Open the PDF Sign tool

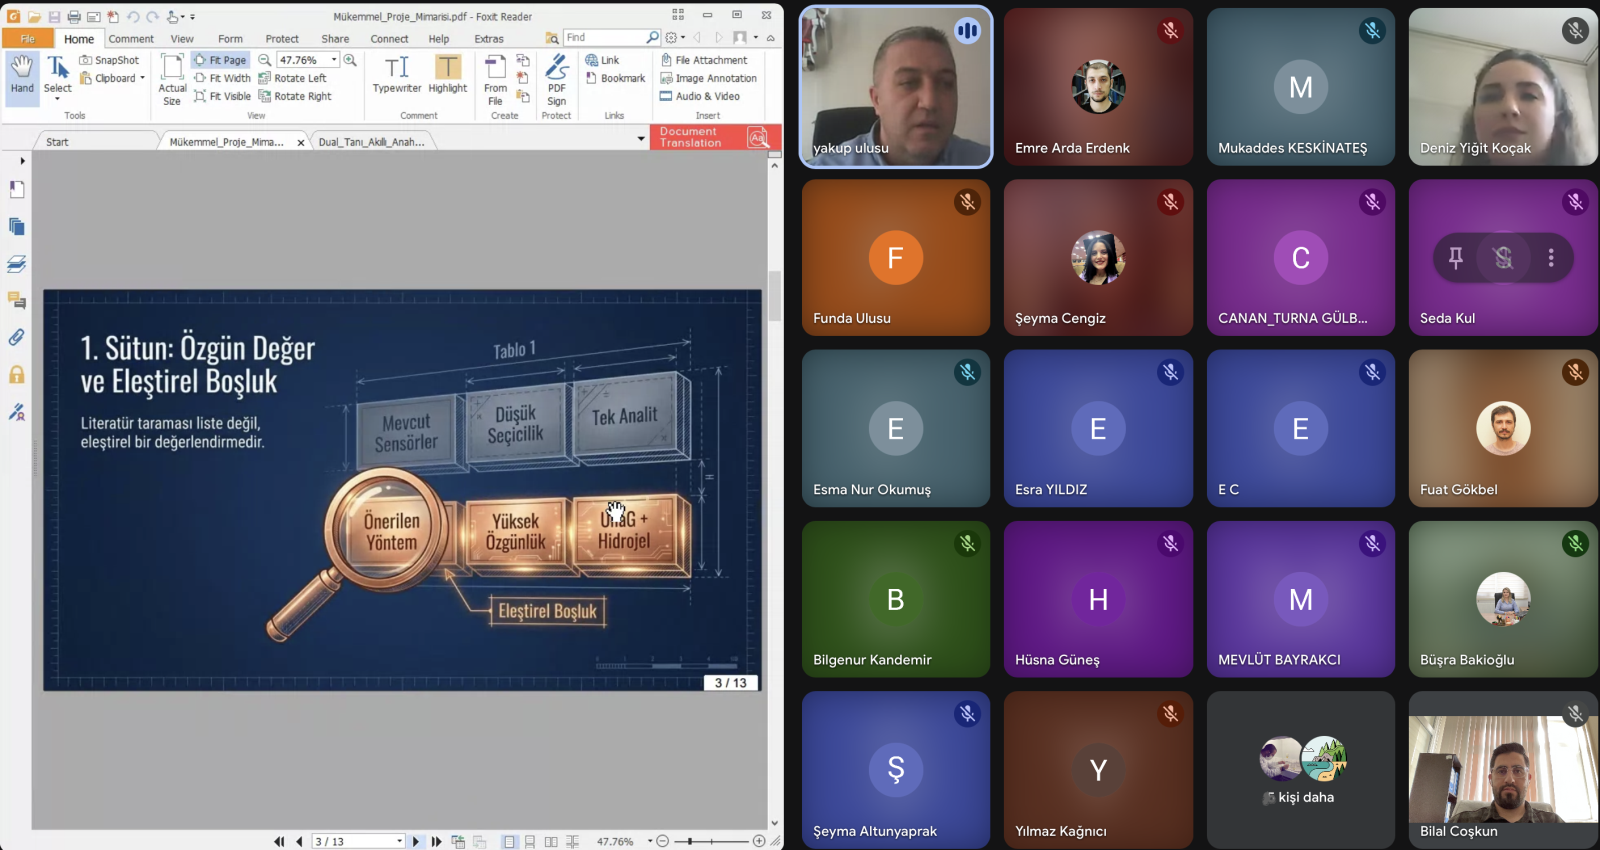click(x=557, y=80)
